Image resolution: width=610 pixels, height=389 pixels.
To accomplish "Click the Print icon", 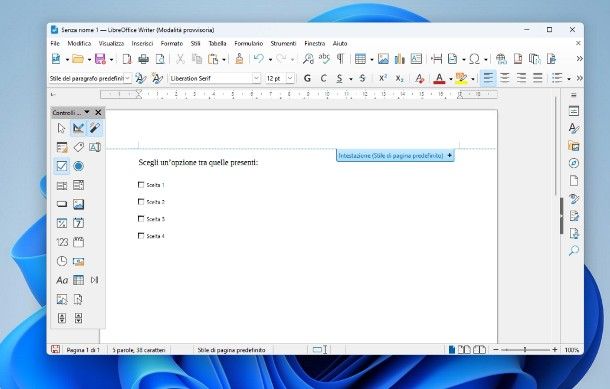I will click(144, 59).
